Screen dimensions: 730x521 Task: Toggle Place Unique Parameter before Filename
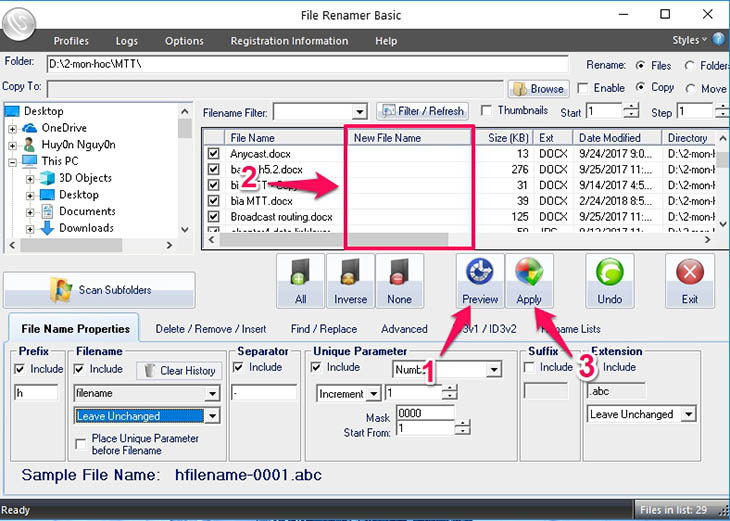pyautogui.click(x=81, y=444)
